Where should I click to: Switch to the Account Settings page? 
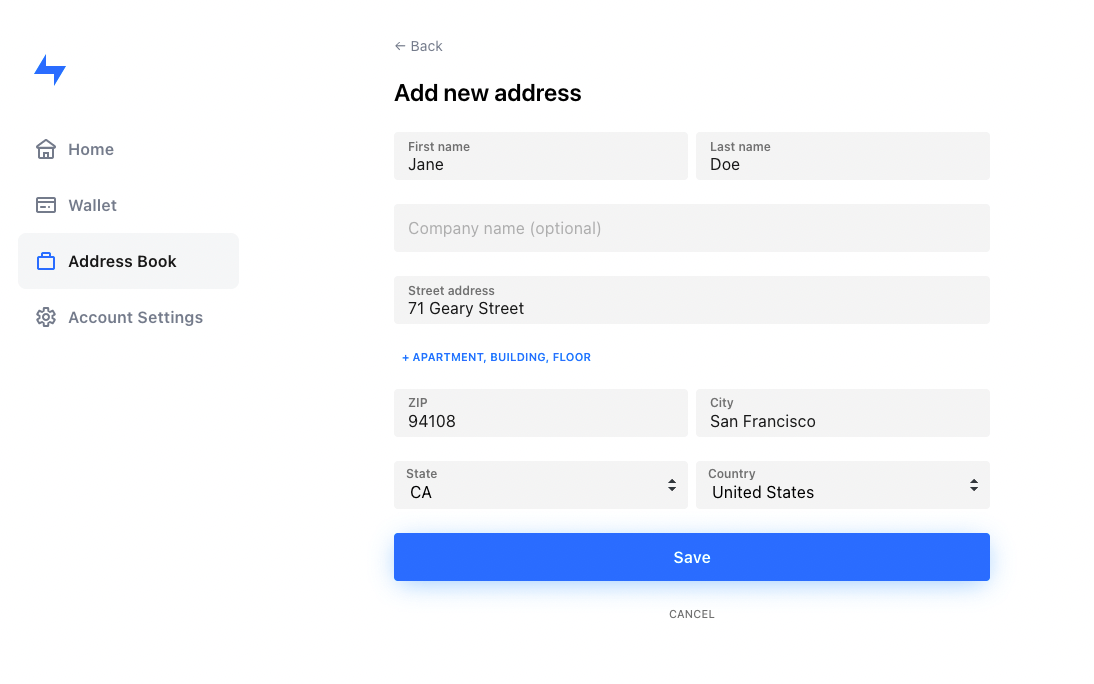pos(135,317)
